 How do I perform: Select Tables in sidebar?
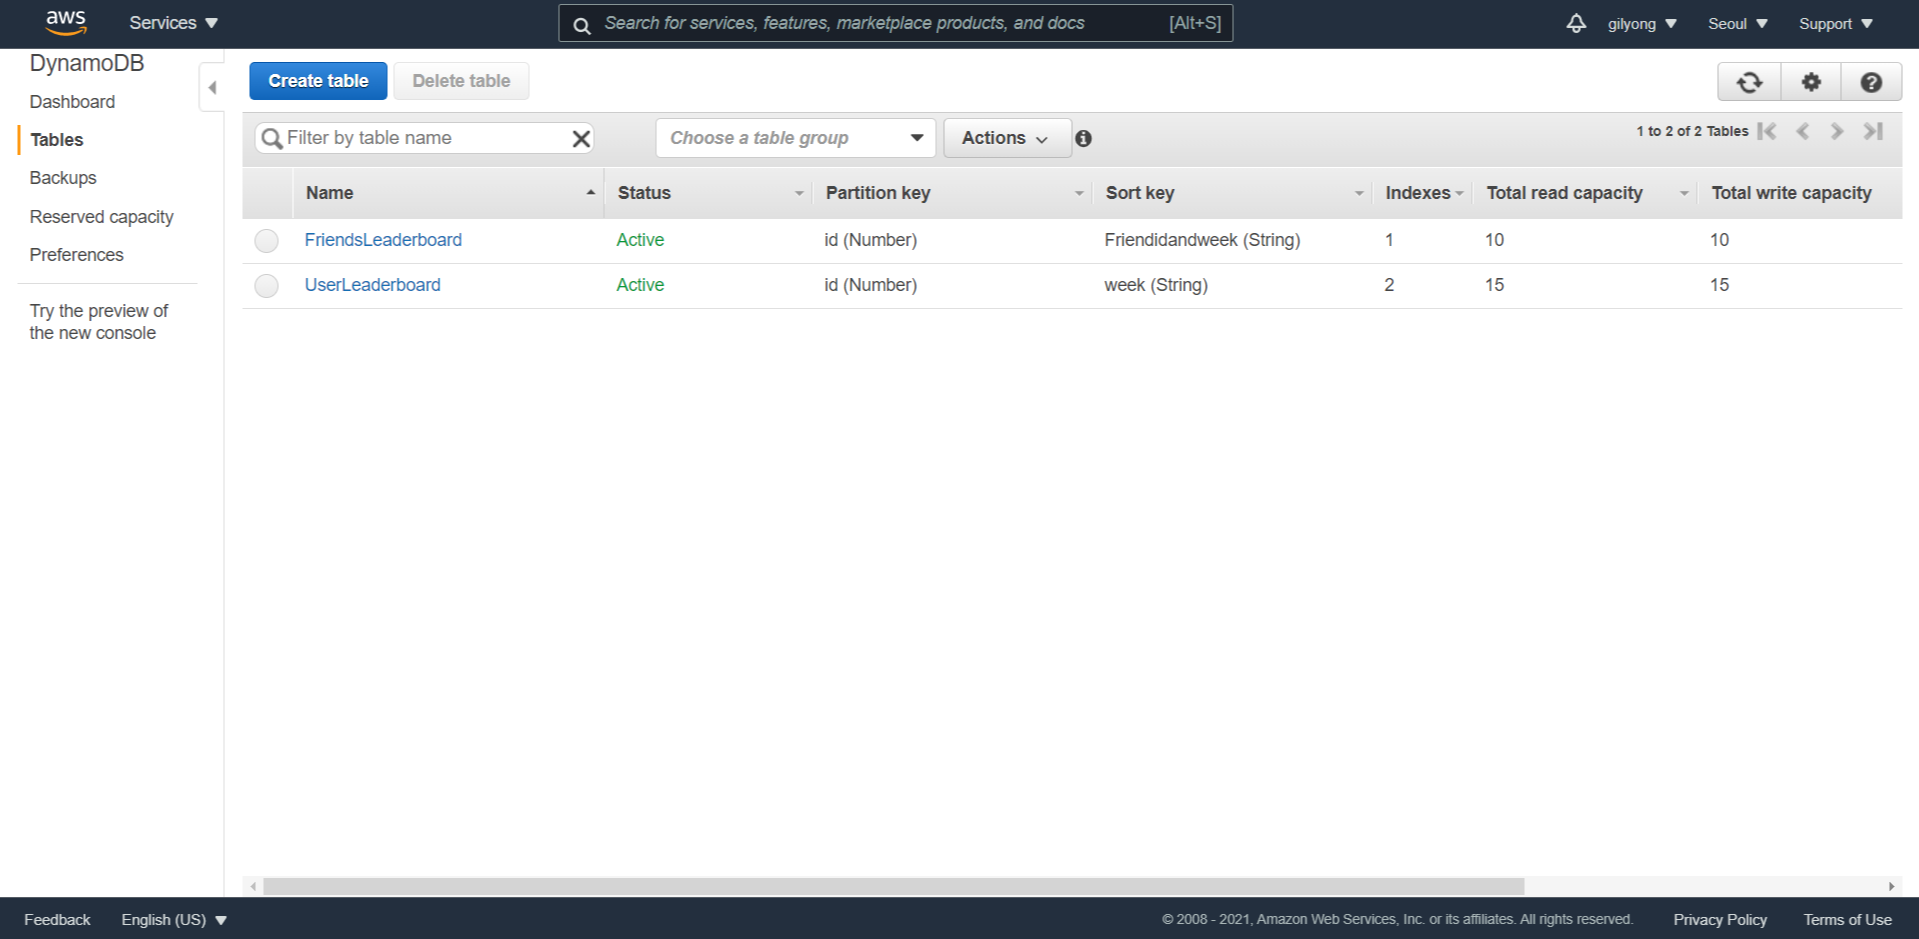point(57,140)
